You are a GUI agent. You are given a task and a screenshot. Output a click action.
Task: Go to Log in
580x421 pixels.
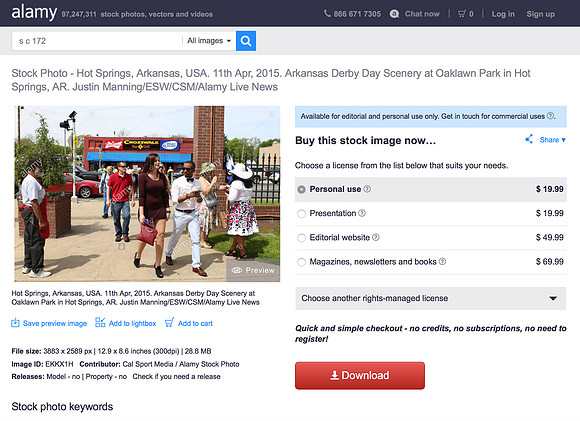[x=503, y=14]
